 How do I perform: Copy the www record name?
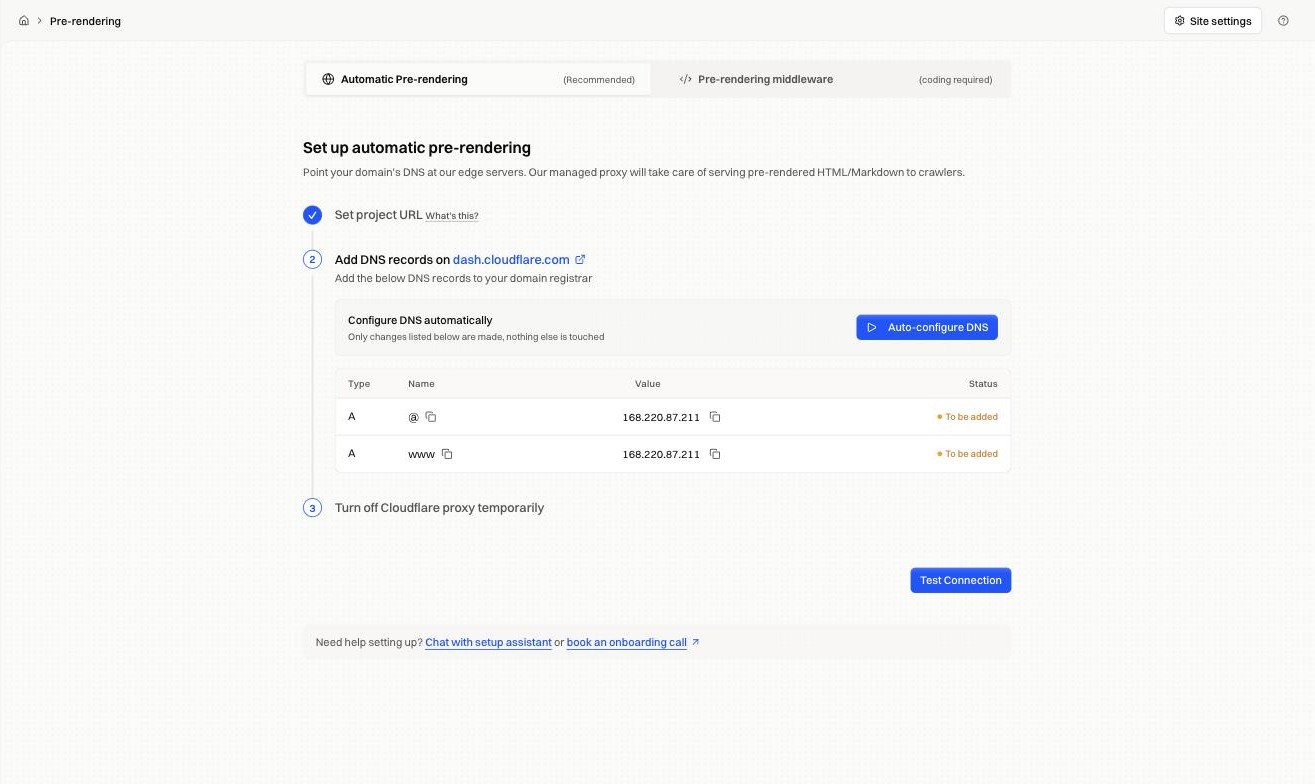click(x=447, y=454)
